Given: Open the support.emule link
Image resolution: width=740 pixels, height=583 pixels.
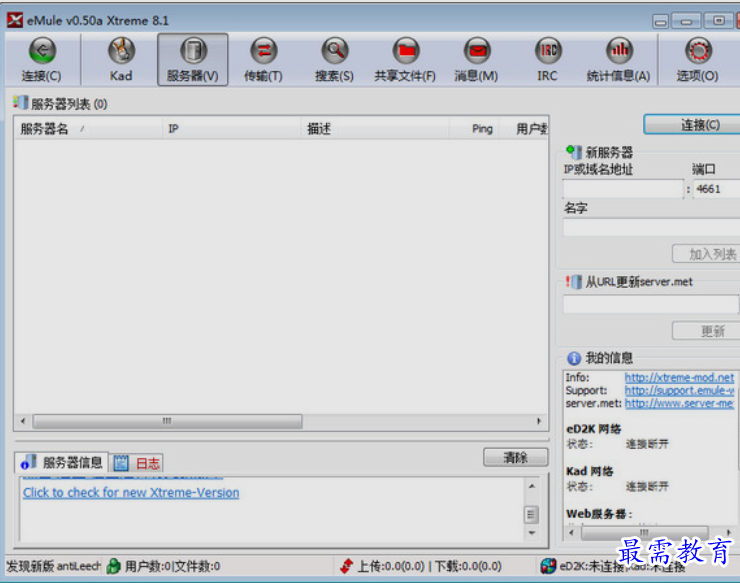Looking at the screenshot, I should pyautogui.click(x=679, y=390).
